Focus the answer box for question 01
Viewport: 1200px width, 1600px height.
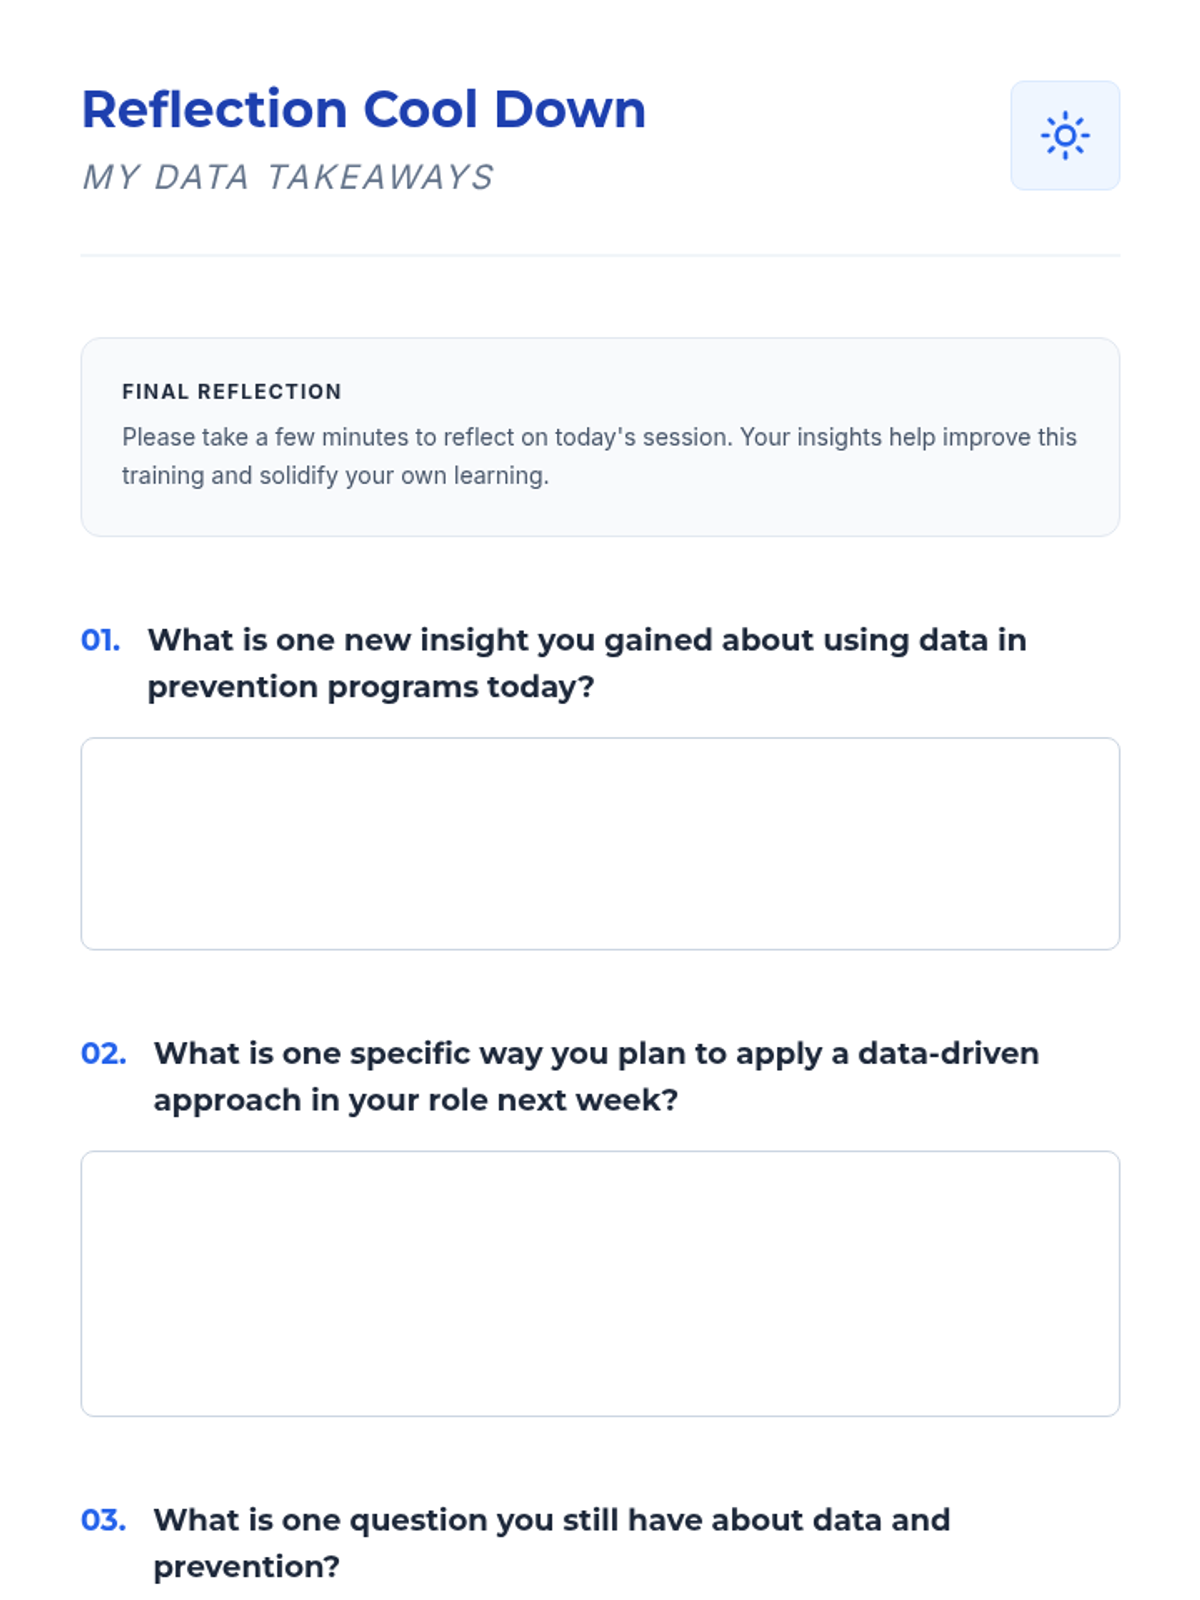(600, 843)
